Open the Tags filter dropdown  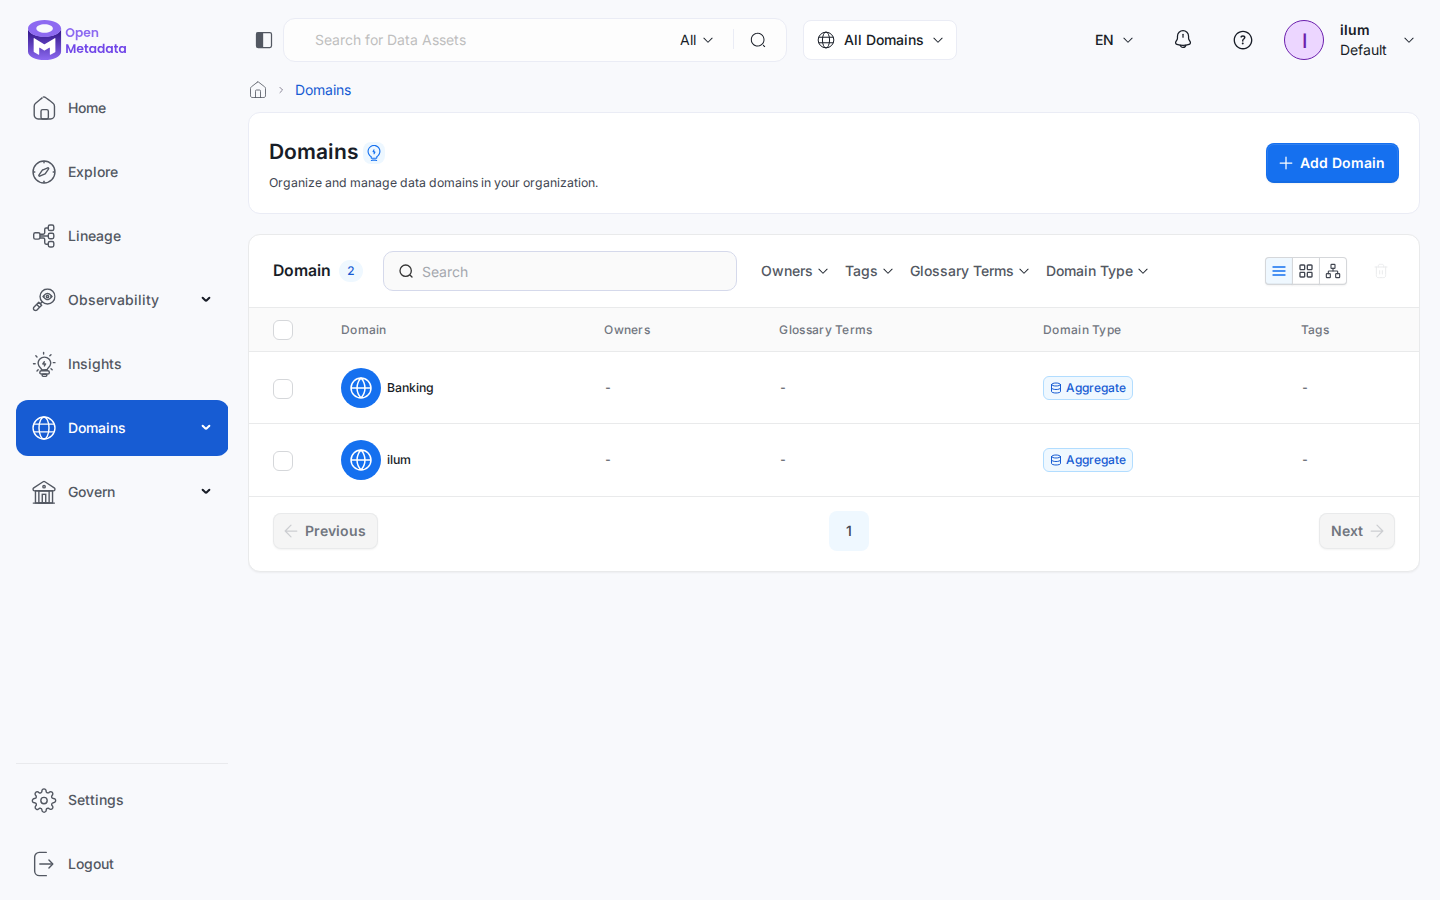[x=869, y=271]
